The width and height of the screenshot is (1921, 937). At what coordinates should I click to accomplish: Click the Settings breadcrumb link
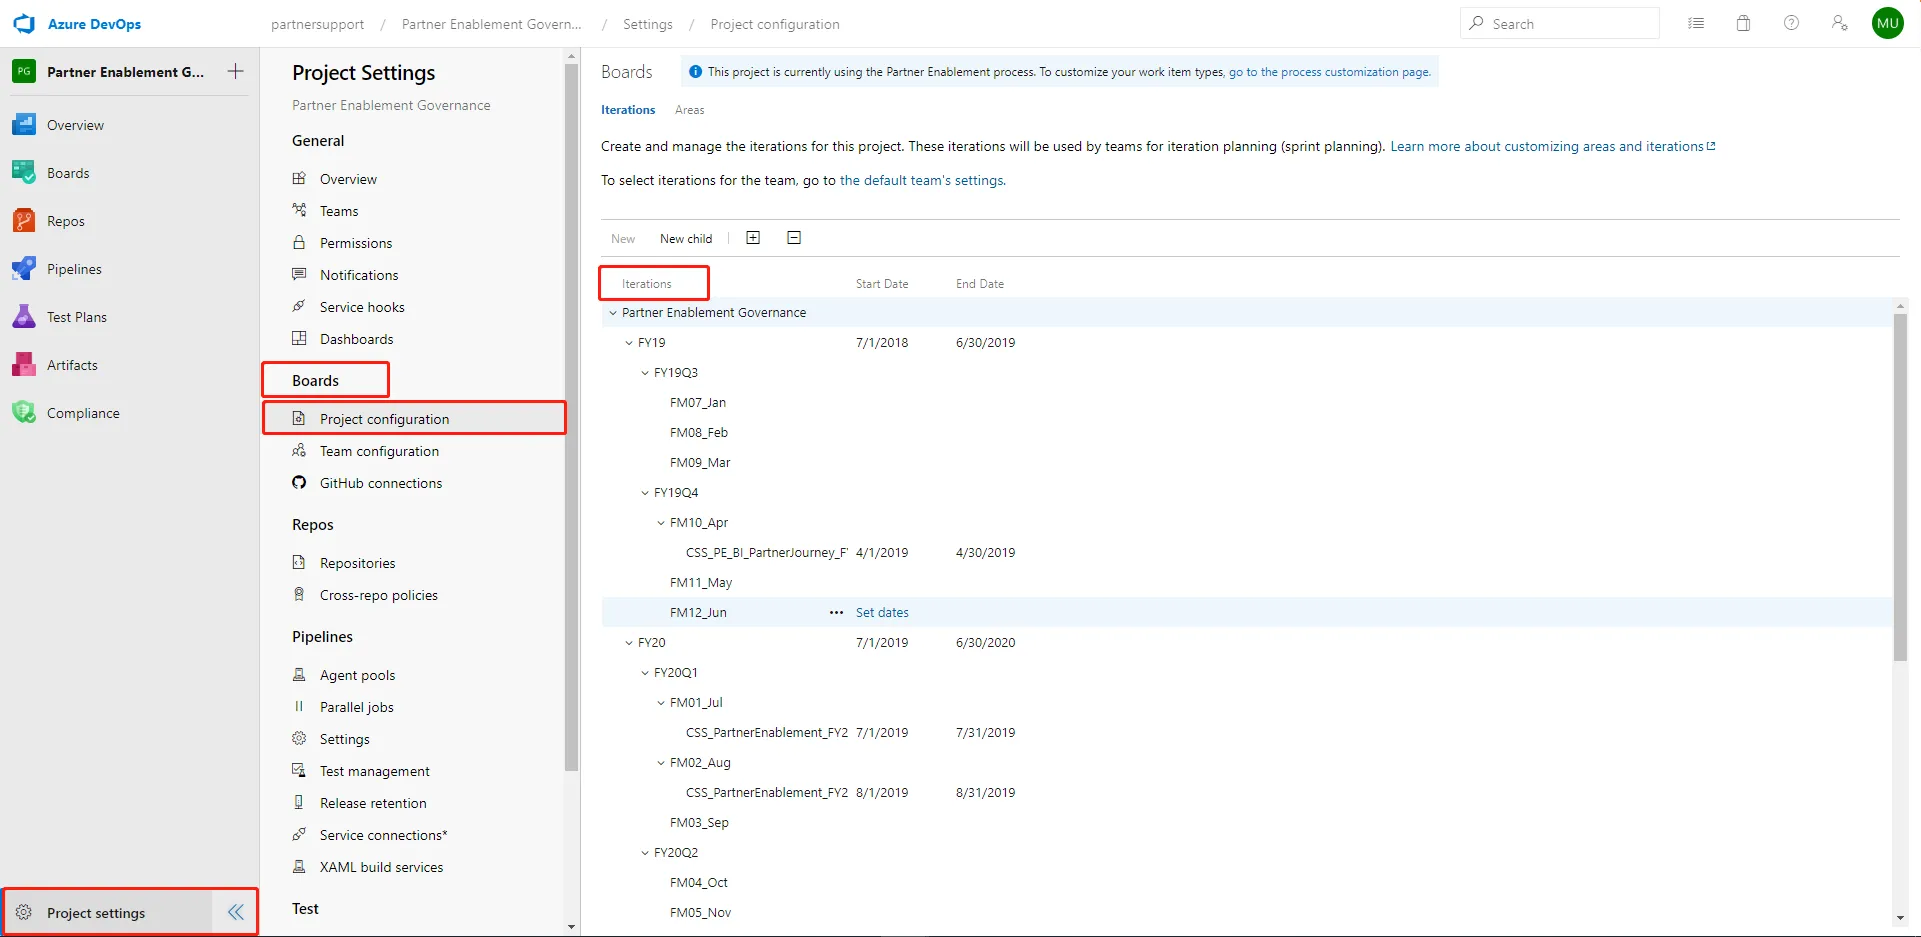pos(648,24)
